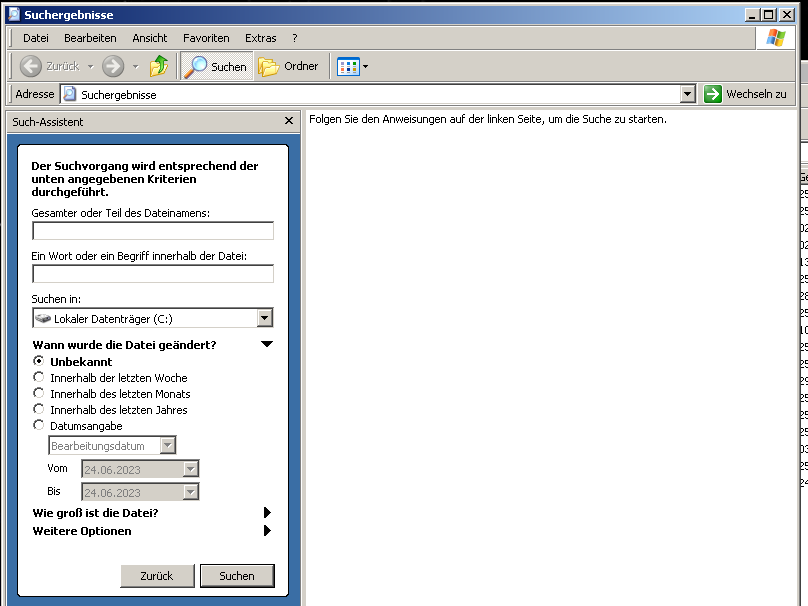Open the ? help menu
Screen dimensions: 808x606
pyautogui.click(x=294, y=38)
